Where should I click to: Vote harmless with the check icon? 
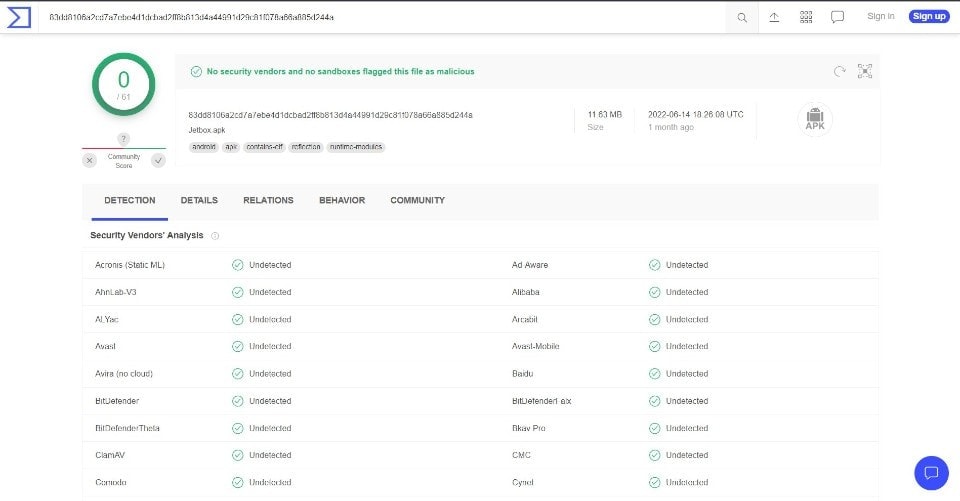(159, 160)
